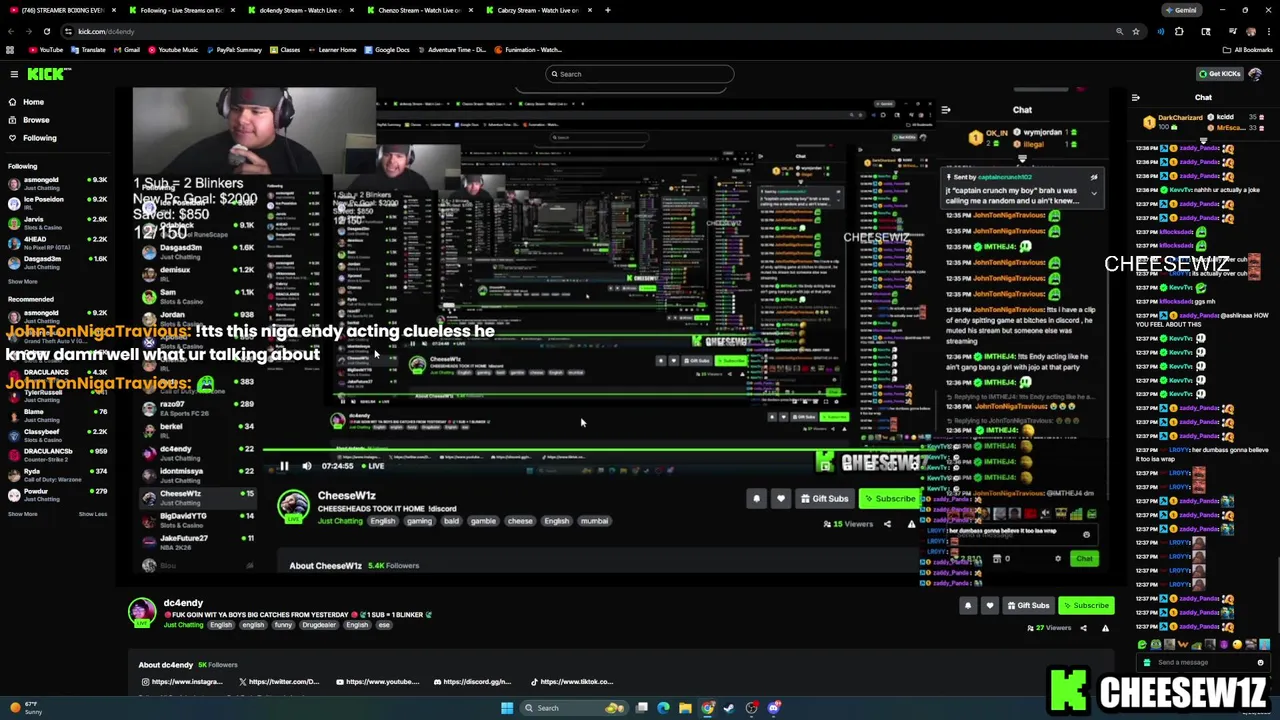The width and height of the screenshot is (1280, 720).
Task: Open Jarvis followed channel
Action: point(57,223)
